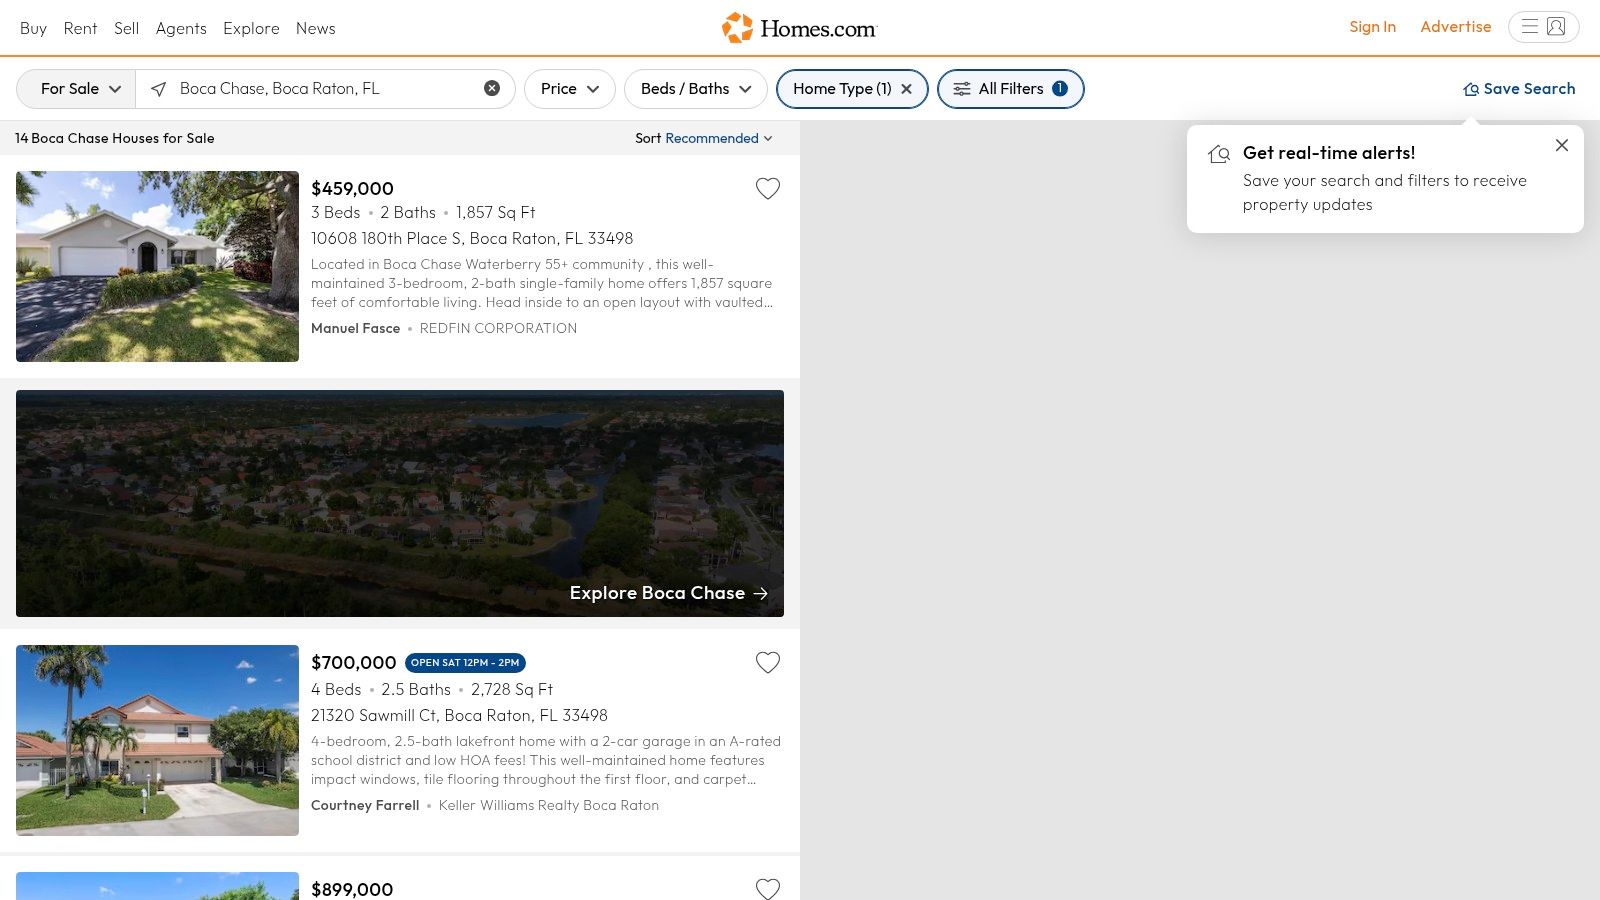
Task: Open photo of 10608 180th Place S listing
Action: click(157, 266)
